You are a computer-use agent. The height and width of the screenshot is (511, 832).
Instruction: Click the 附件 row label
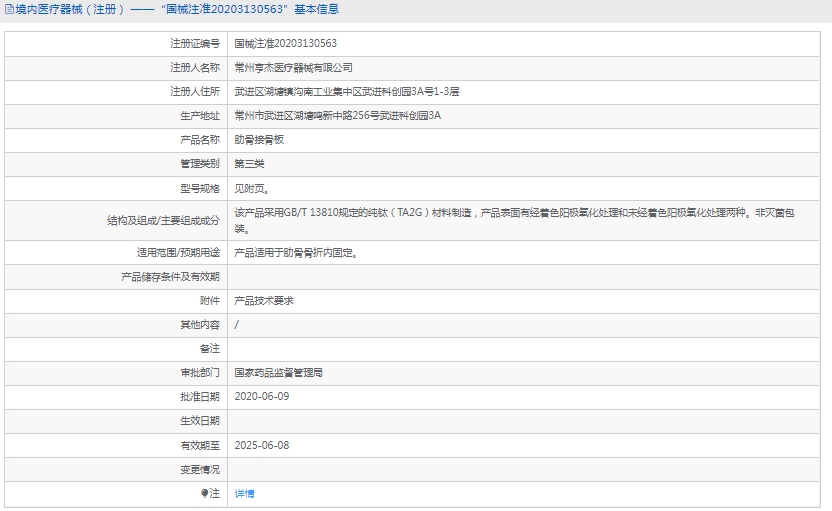tap(210, 301)
